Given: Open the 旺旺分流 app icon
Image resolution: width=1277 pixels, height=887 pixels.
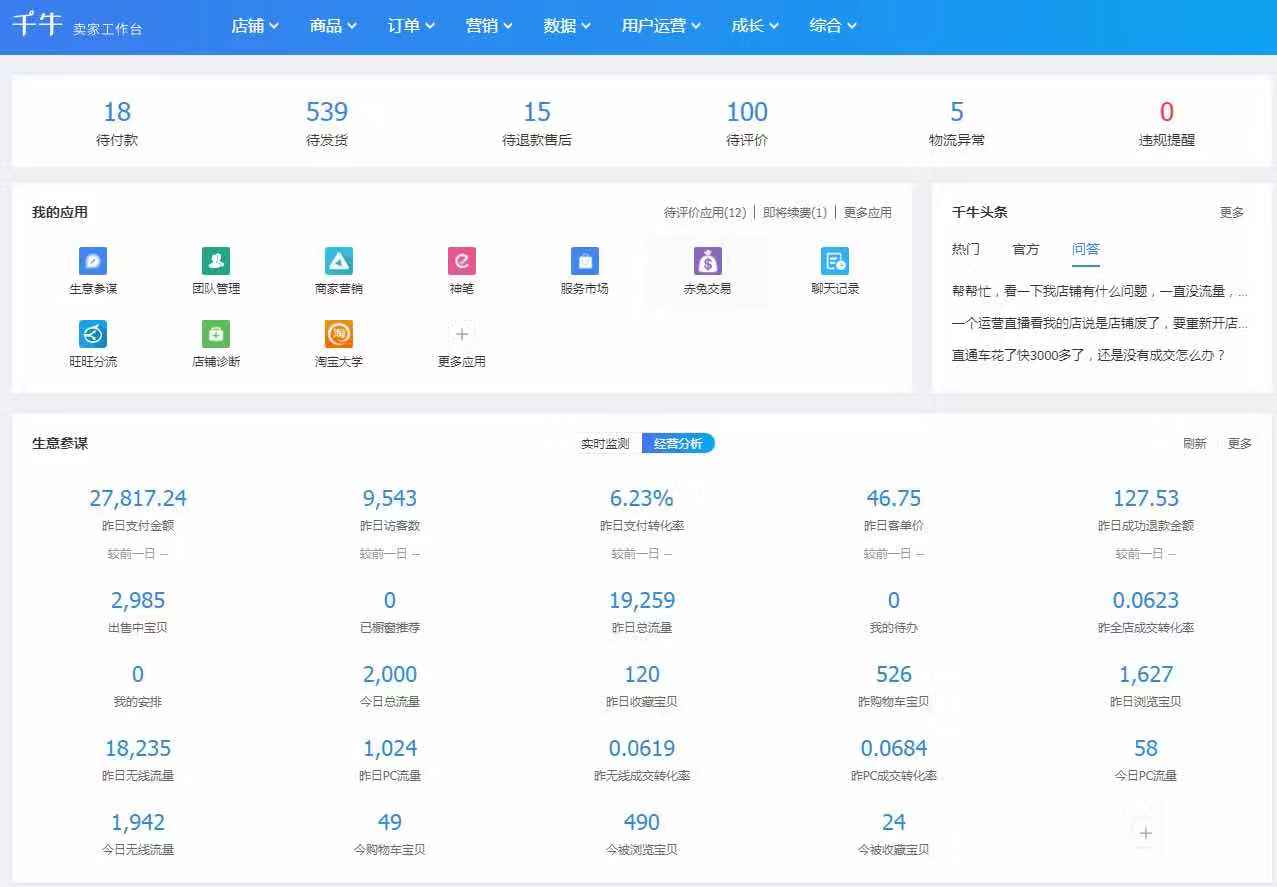Looking at the screenshot, I should click(93, 334).
